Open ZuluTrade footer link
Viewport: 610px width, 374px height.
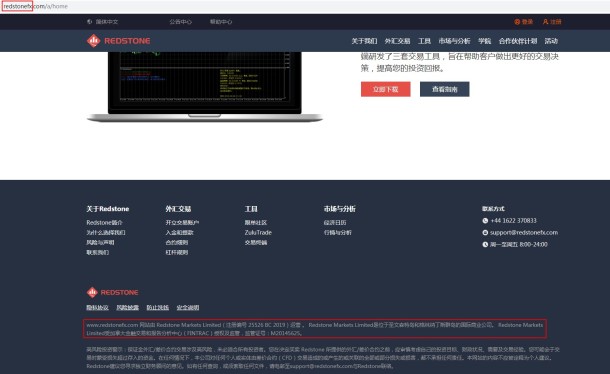258,233
